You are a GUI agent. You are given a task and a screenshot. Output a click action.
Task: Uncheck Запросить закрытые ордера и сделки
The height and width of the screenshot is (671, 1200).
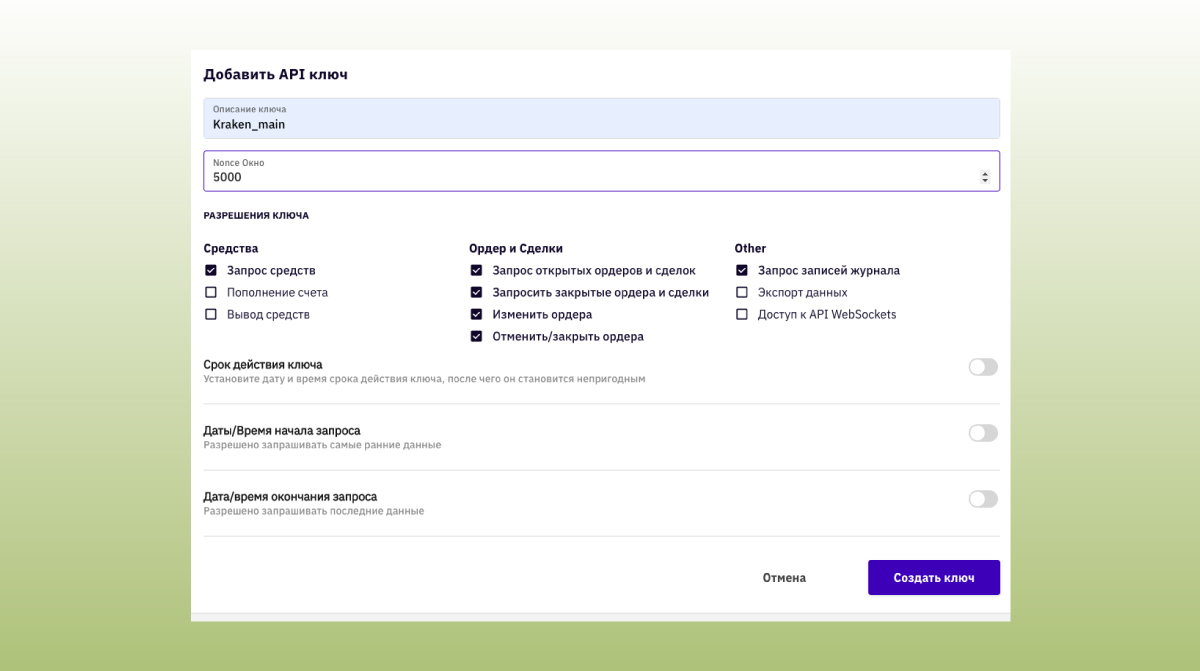477,292
